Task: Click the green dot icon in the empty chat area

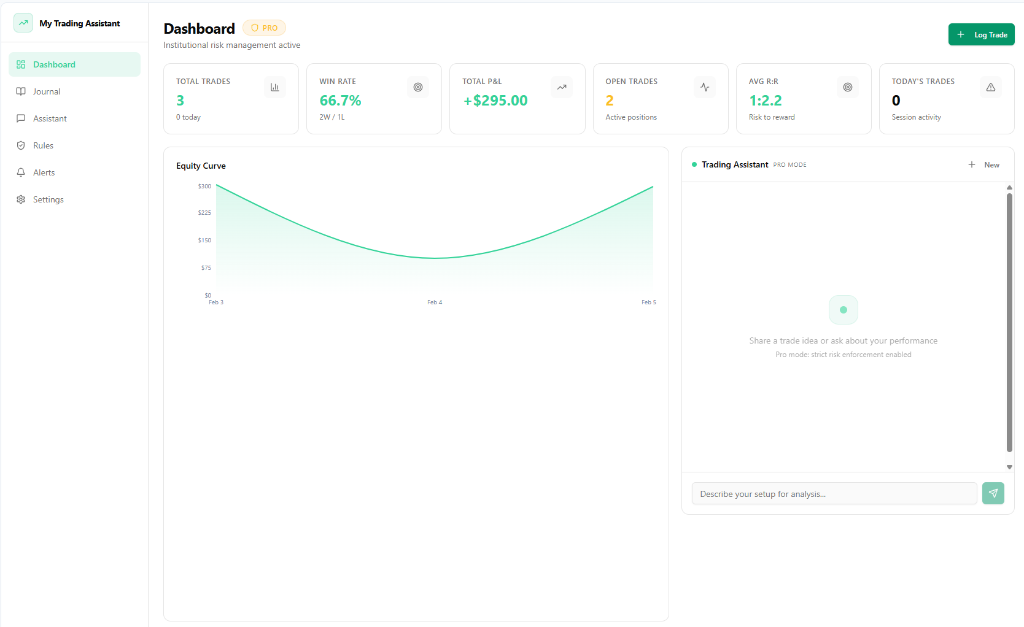Action: tap(843, 310)
